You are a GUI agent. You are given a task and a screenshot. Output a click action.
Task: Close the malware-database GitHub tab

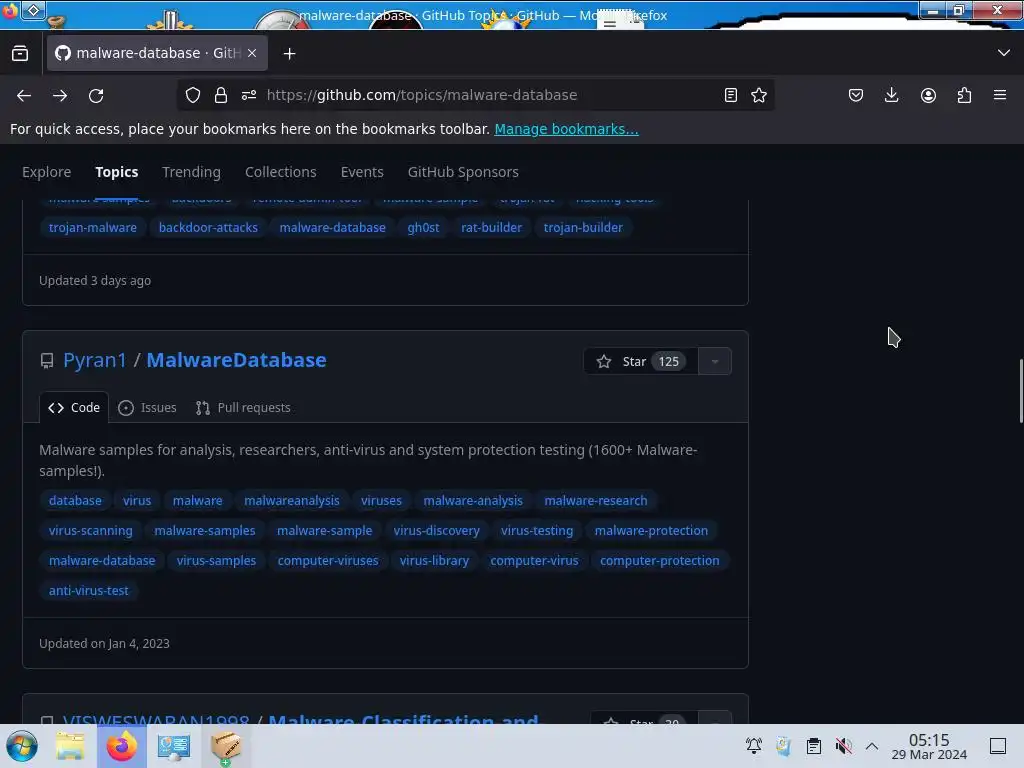tap(252, 54)
